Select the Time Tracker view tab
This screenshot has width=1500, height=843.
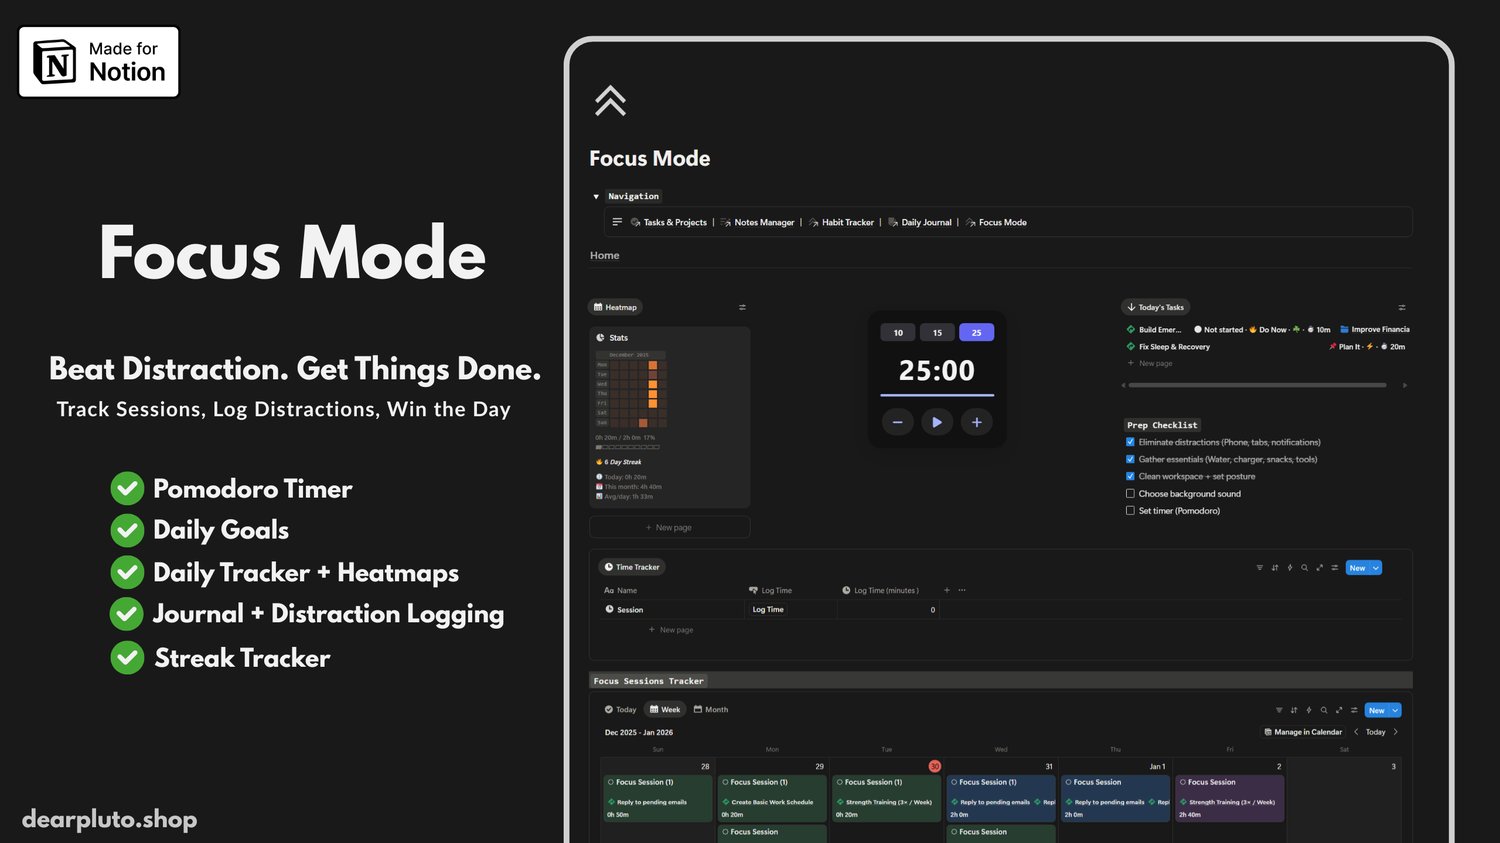[632, 567]
